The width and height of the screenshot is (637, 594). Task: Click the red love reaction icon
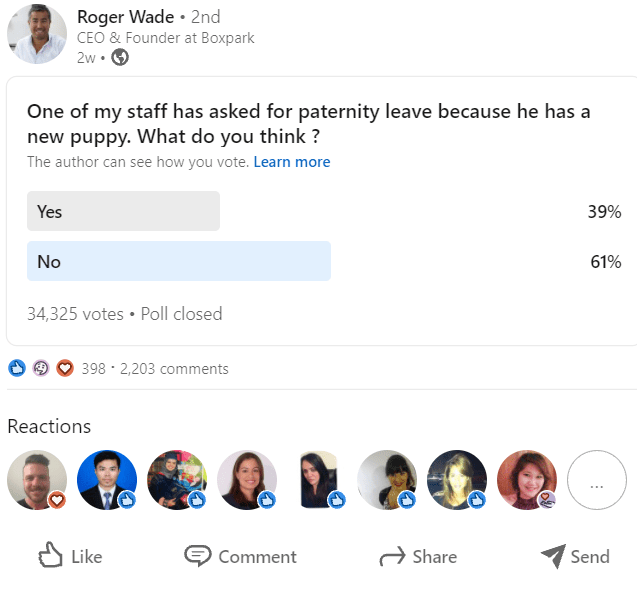click(x=65, y=368)
